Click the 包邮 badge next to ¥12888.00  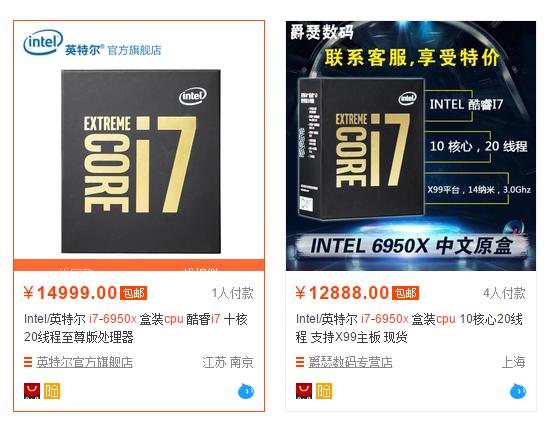405,293
